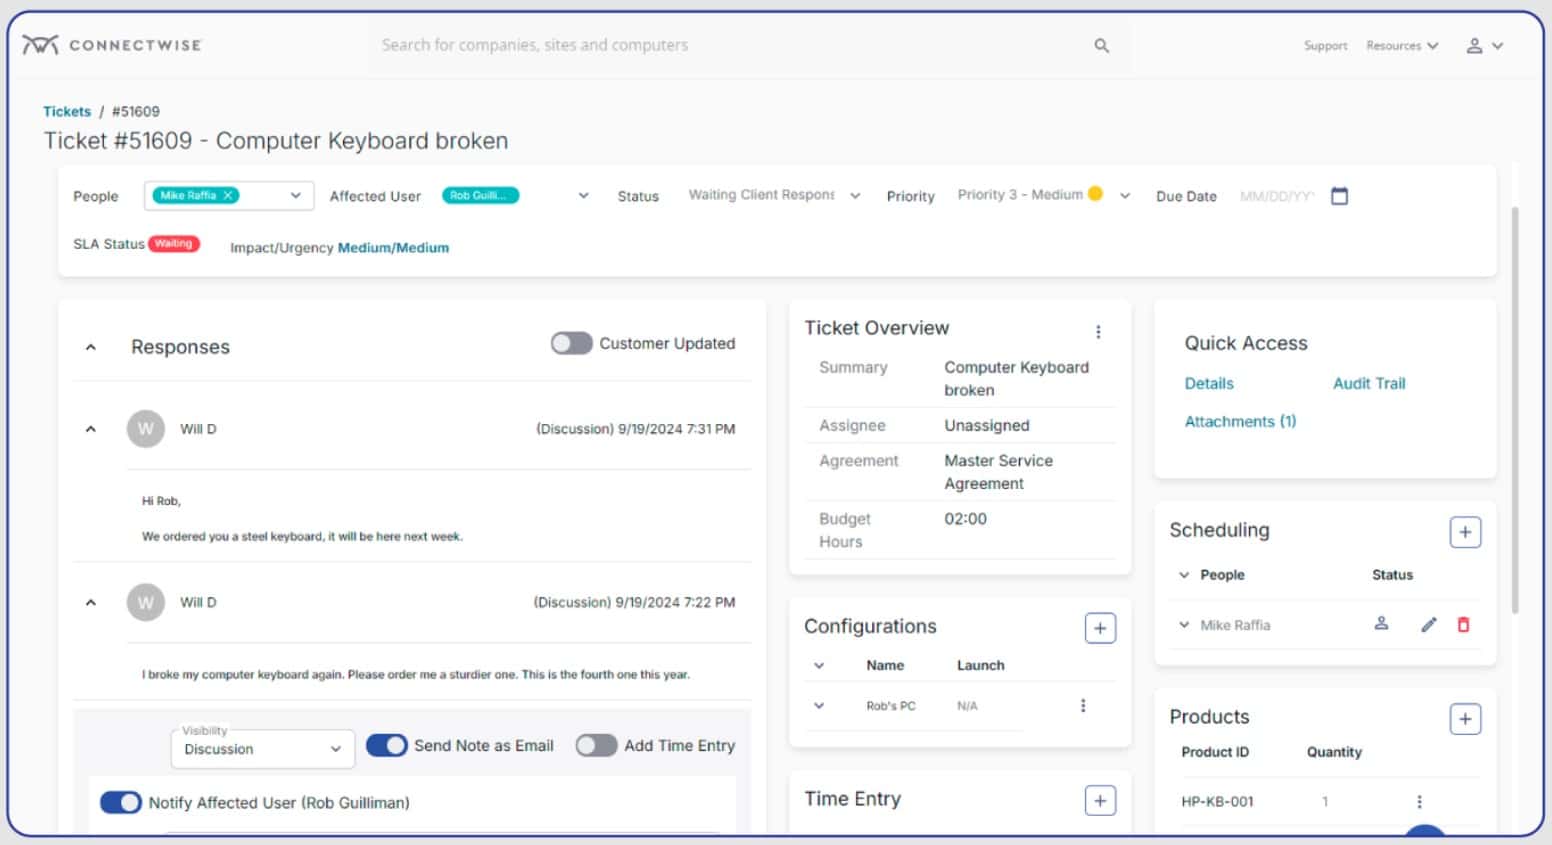
Task: Open HP-KB-001 product options menu
Action: [x=1419, y=802]
